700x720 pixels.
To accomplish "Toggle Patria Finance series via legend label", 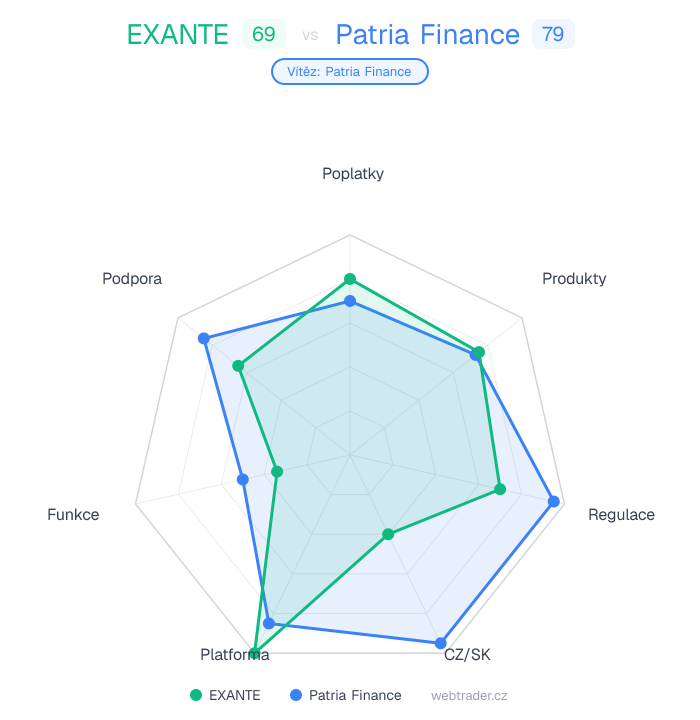I will pos(355,695).
